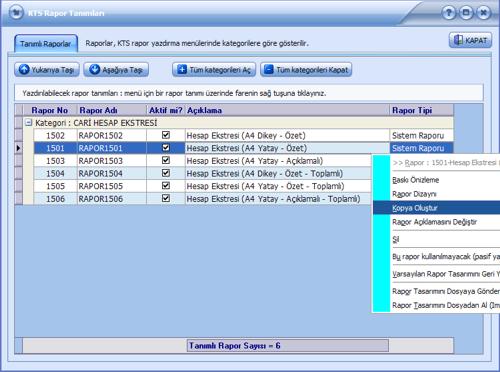Screen dimensions: 500x372
Task: Select the report number 1506 cell
Action: click(55, 199)
